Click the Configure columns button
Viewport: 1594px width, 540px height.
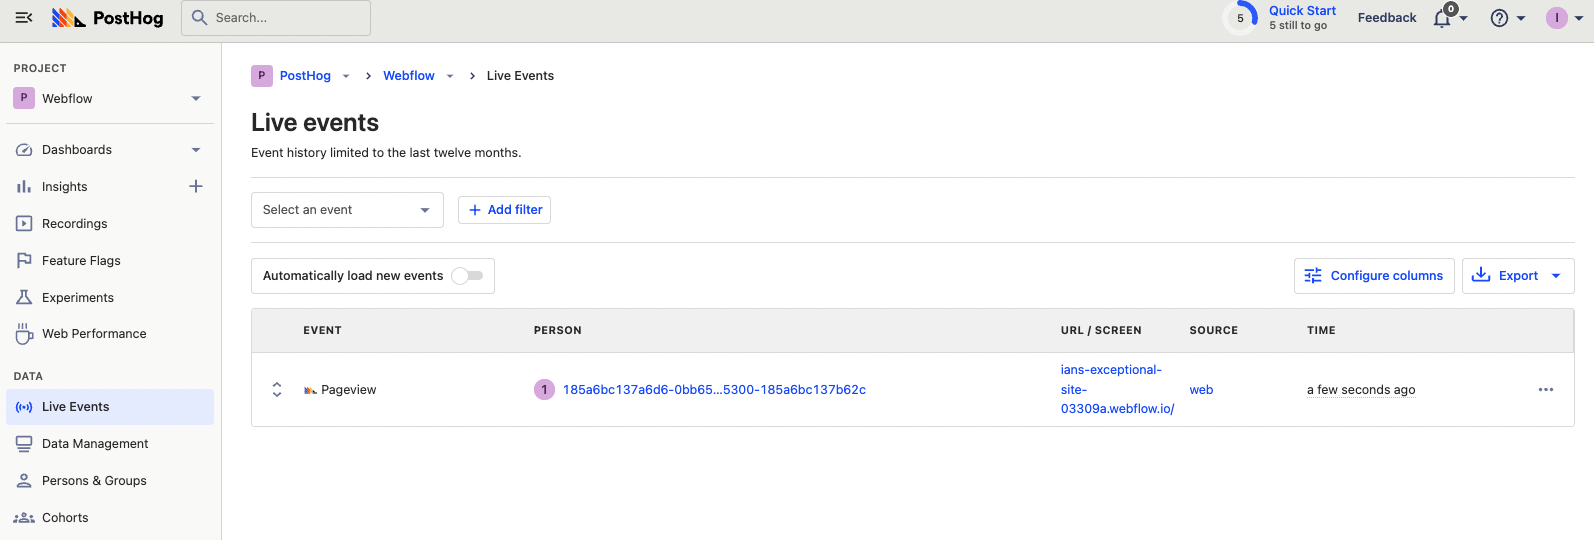(x=1373, y=276)
